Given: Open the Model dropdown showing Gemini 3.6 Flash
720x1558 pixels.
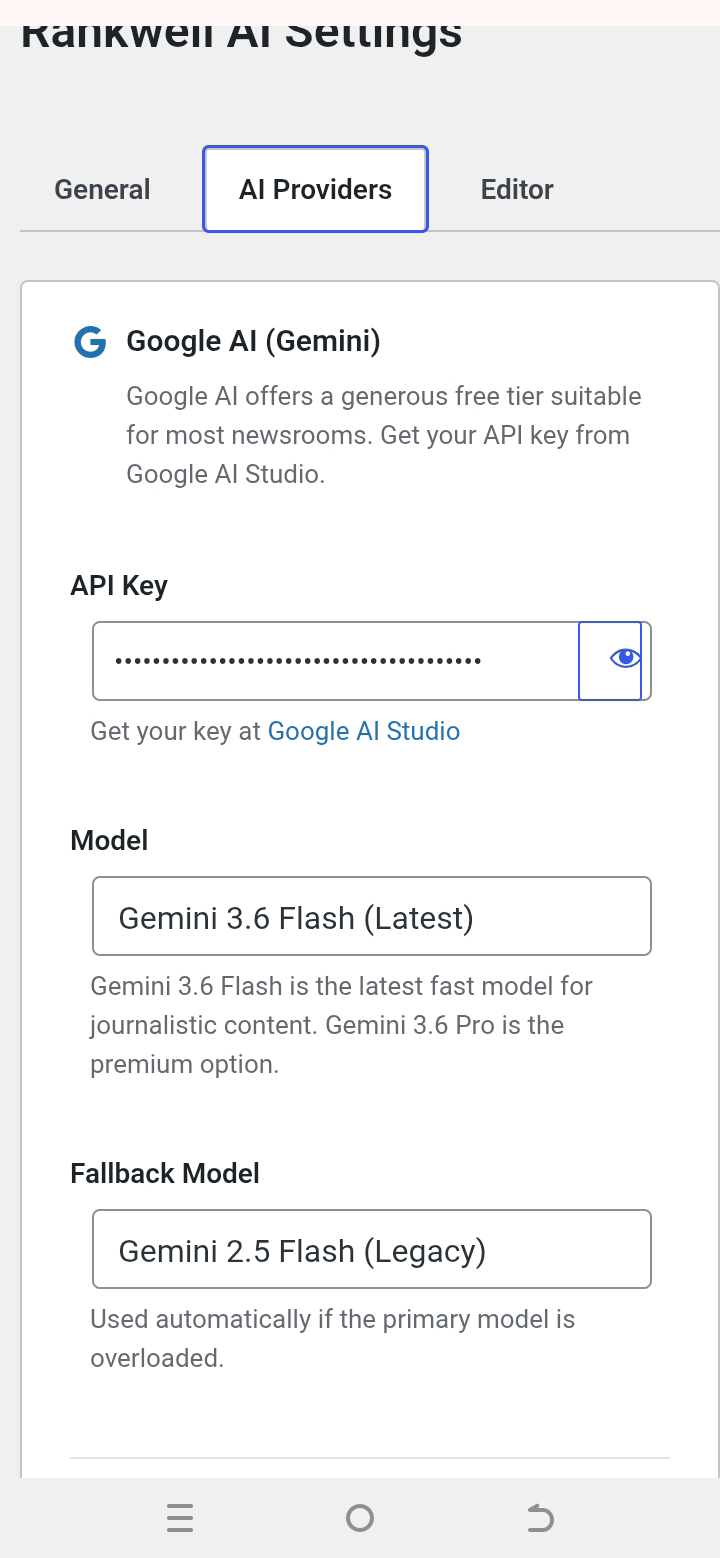Looking at the screenshot, I should click(x=372, y=916).
